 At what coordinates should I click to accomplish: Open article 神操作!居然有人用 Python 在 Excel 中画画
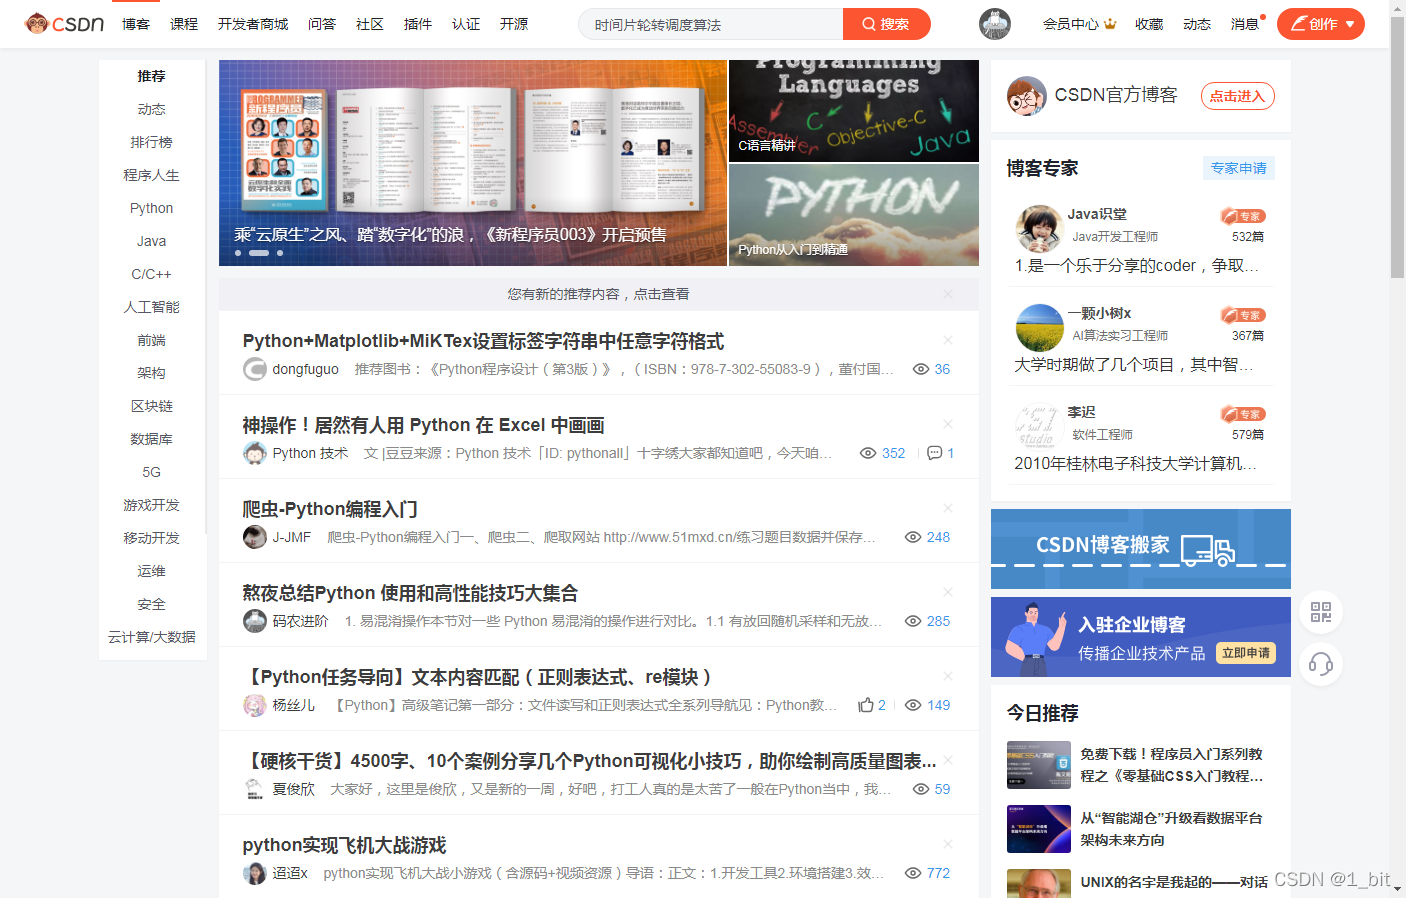pos(423,425)
